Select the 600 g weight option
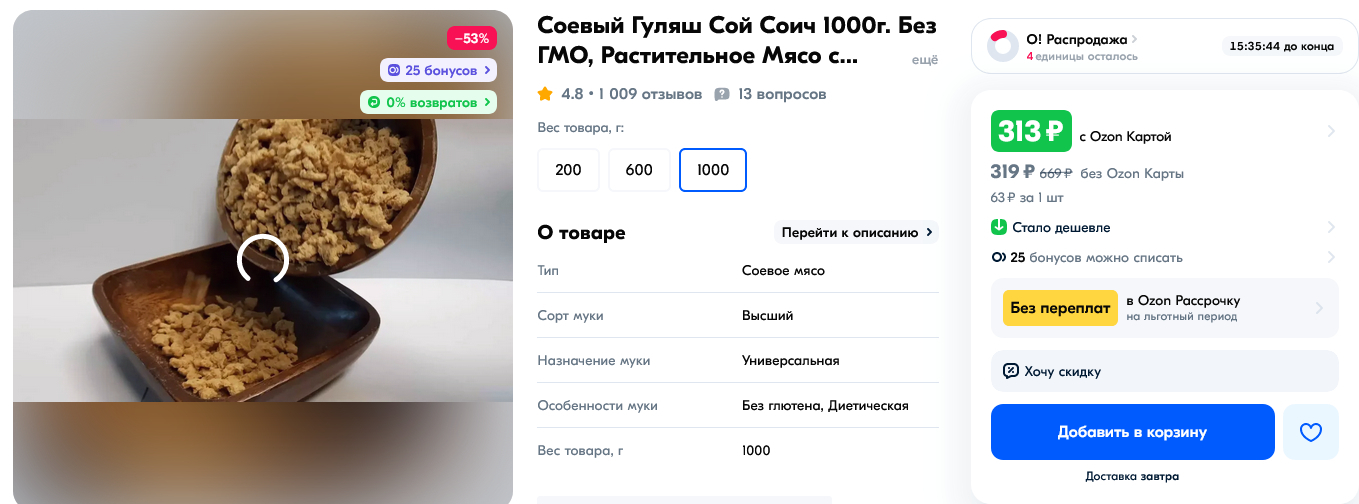Image resolution: width=1359 pixels, height=504 pixels. pyautogui.click(x=639, y=170)
